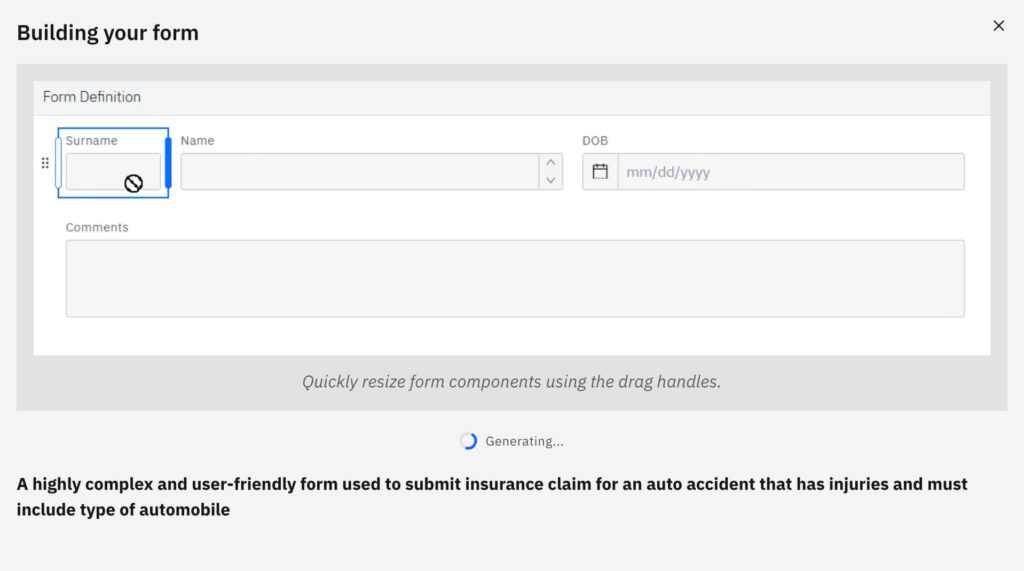Close the Building your form dialog
Screen dimensions: 1024x571
999,25
